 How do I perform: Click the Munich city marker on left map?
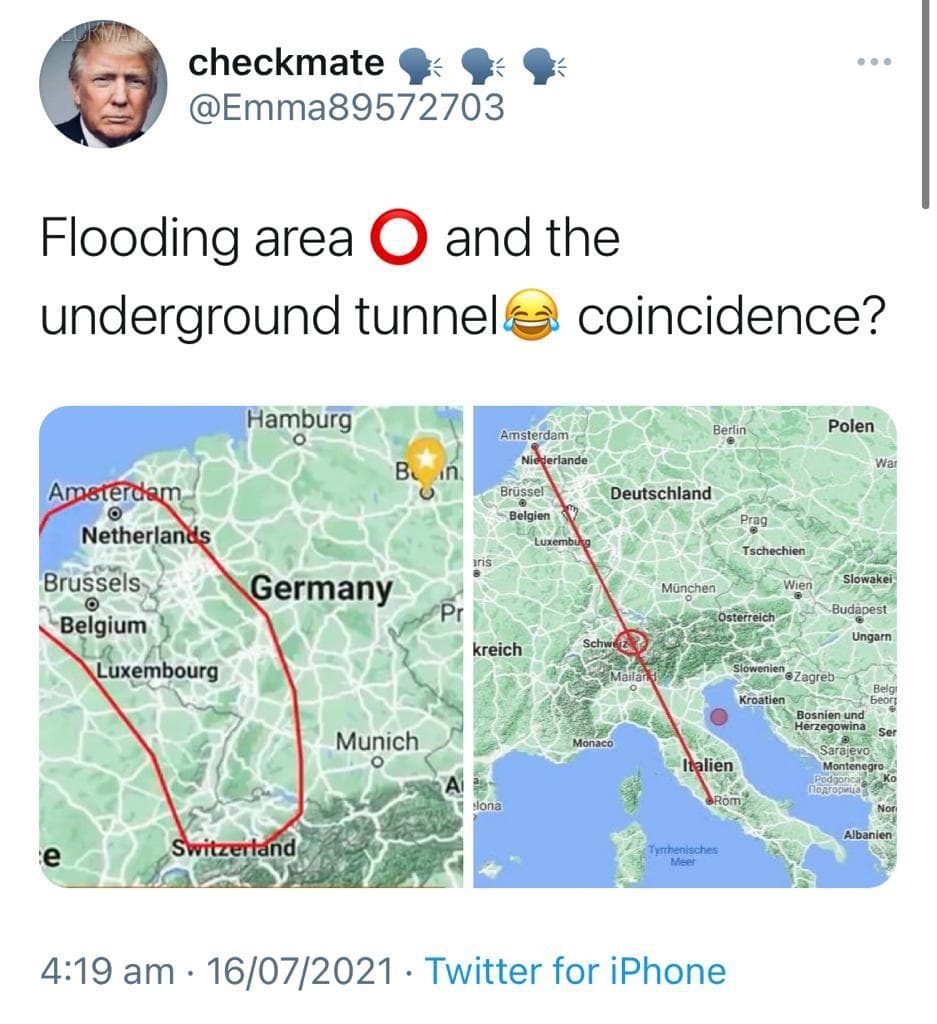tap(376, 762)
